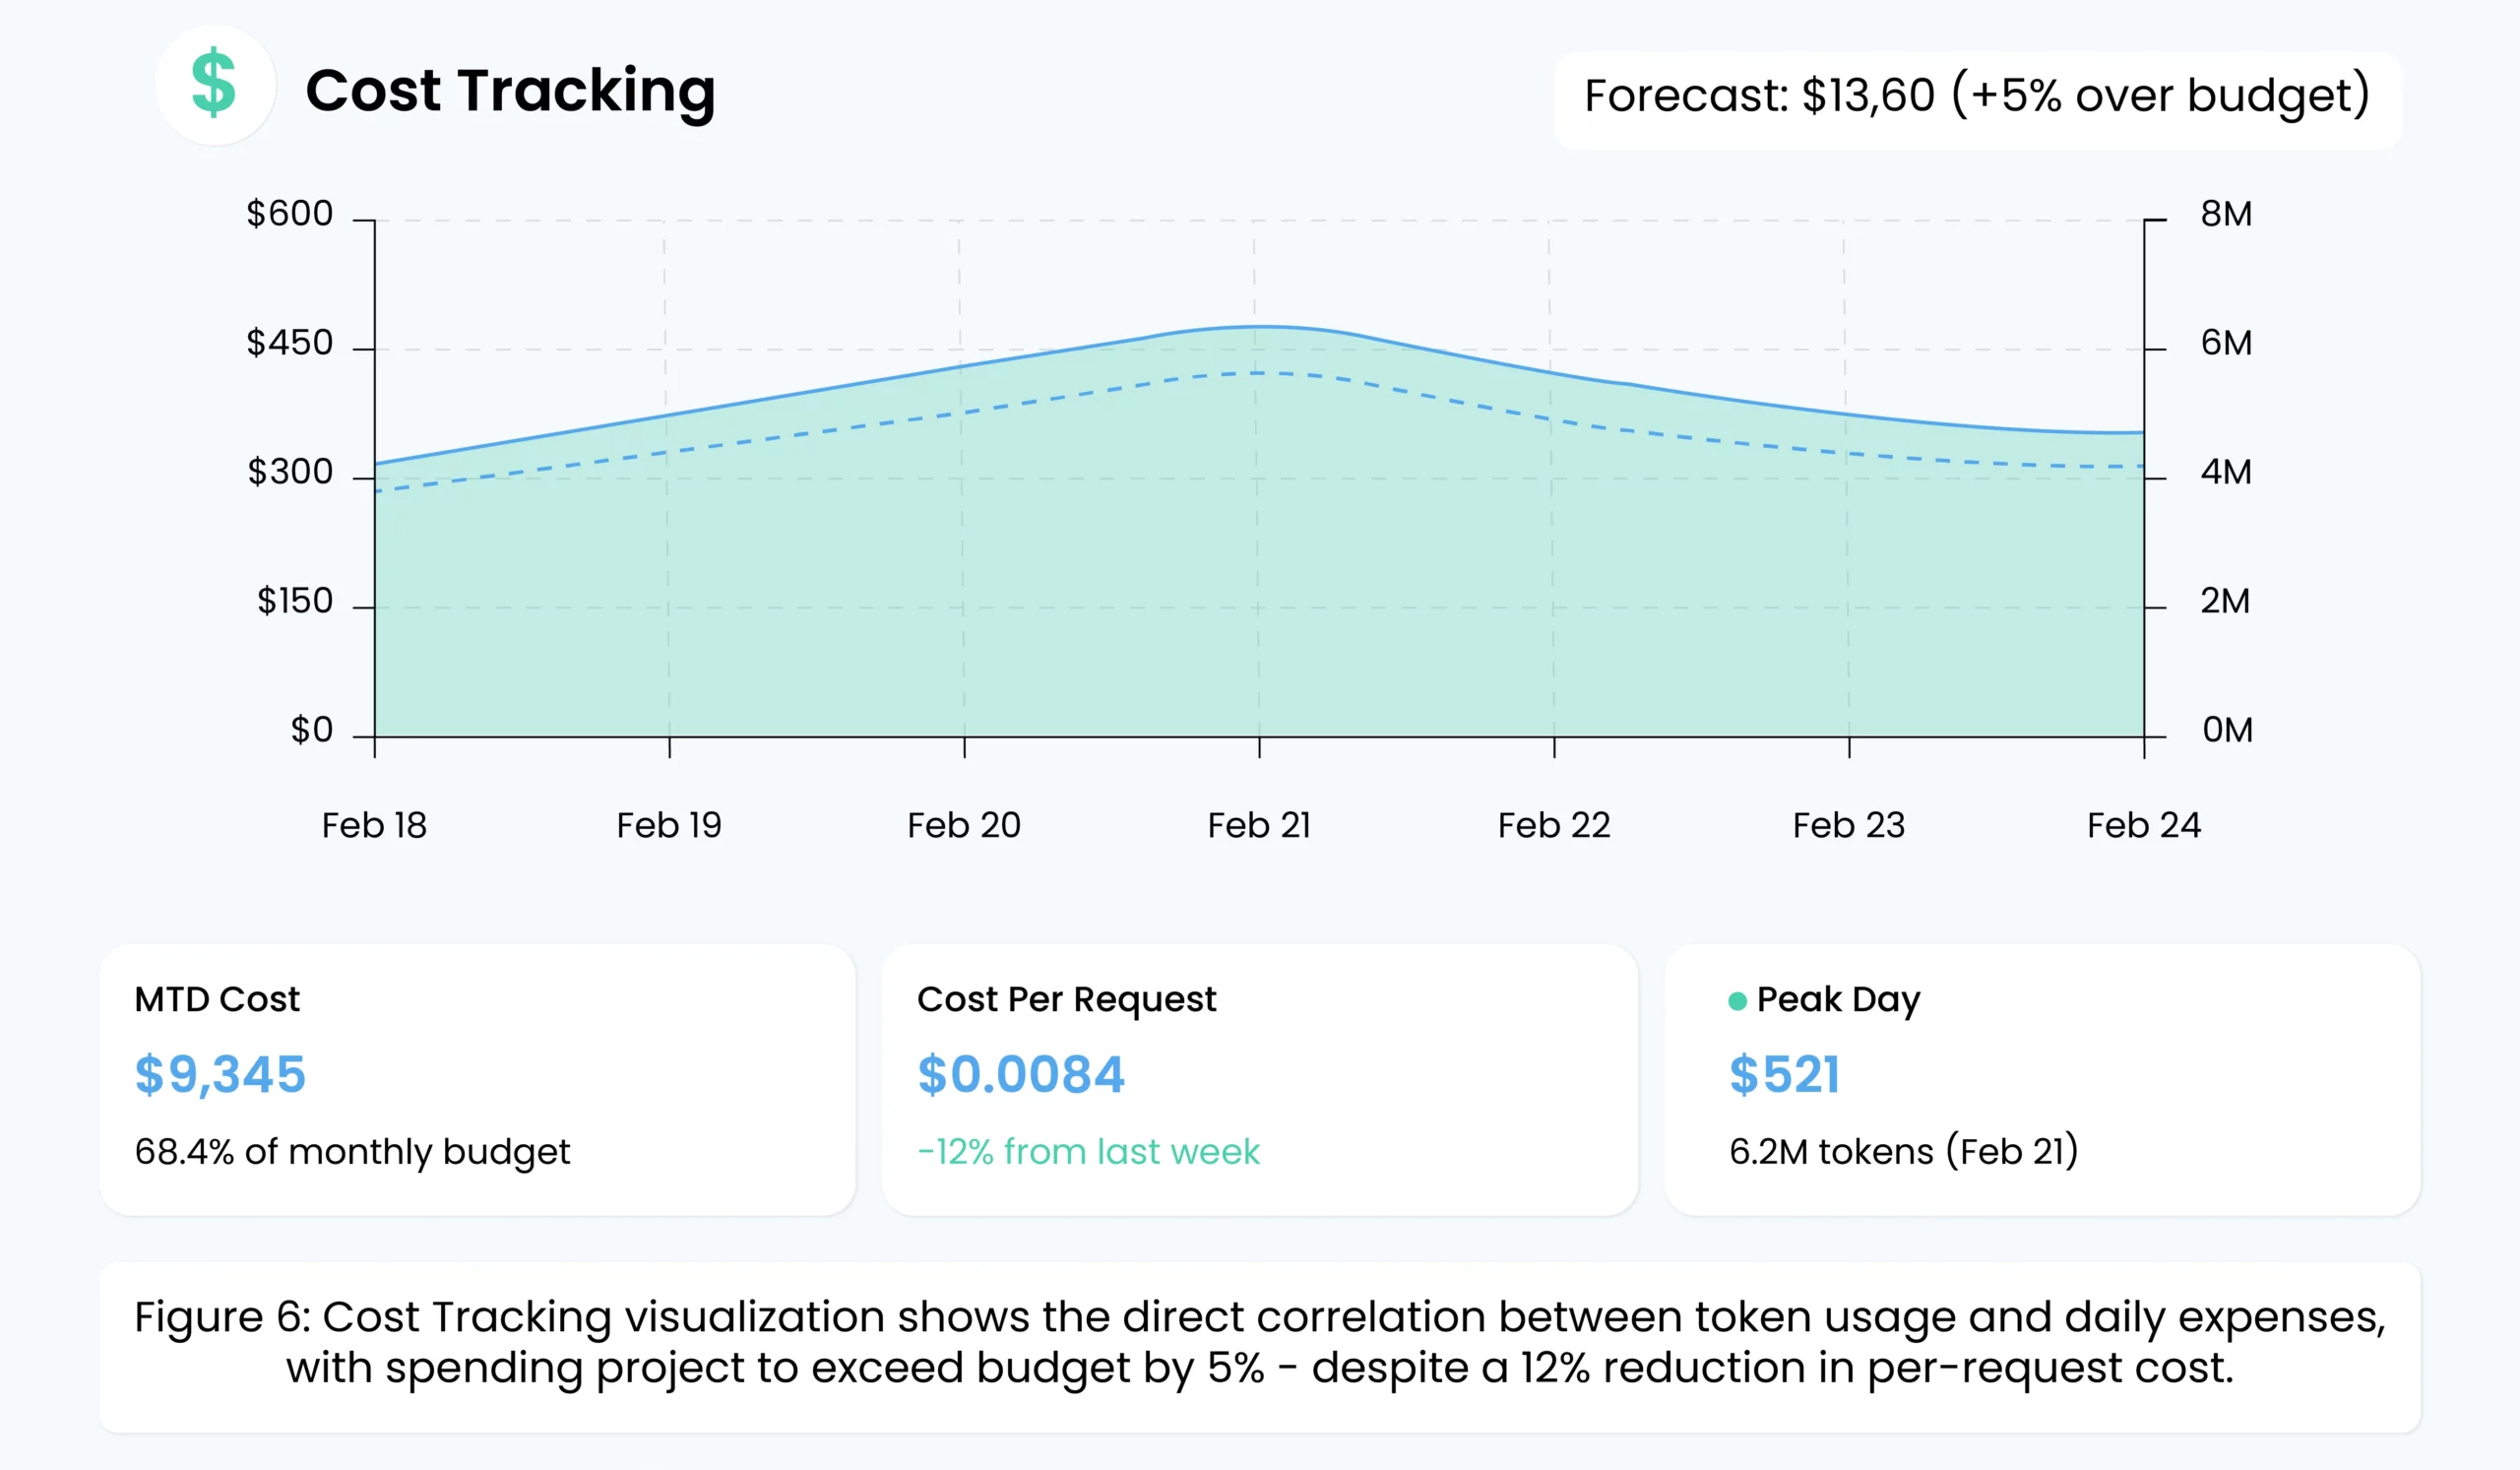Click the $521 Peak Day value
This screenshot has width=2520, height=1470.
point(1784,1075)
